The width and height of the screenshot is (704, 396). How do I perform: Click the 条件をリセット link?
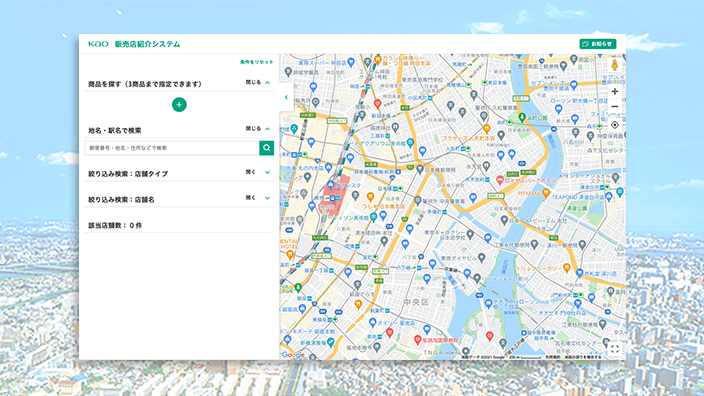click(x=256, y=62)
